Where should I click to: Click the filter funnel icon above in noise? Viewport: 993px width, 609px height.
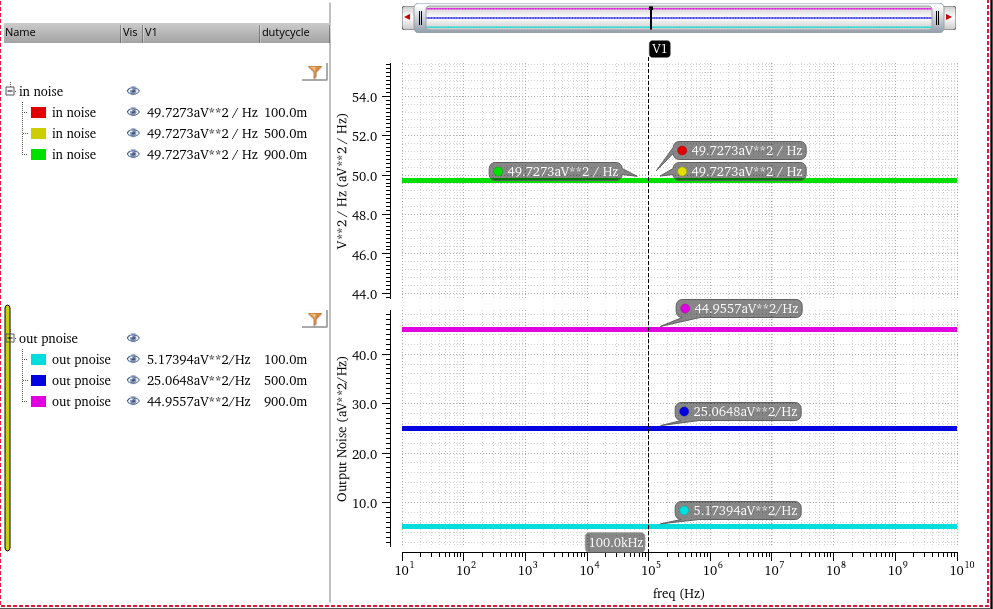[x=315, y=72]
